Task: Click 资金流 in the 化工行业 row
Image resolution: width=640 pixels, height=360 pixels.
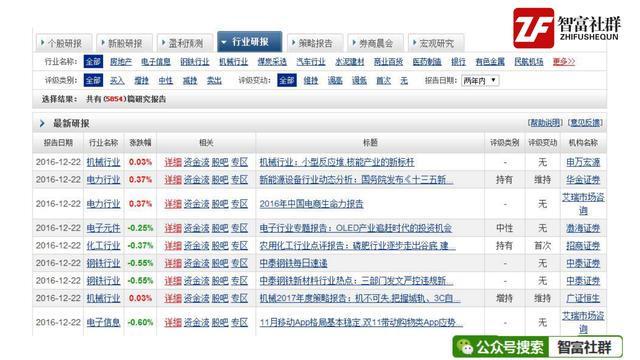Action: (x=196, y=246)
